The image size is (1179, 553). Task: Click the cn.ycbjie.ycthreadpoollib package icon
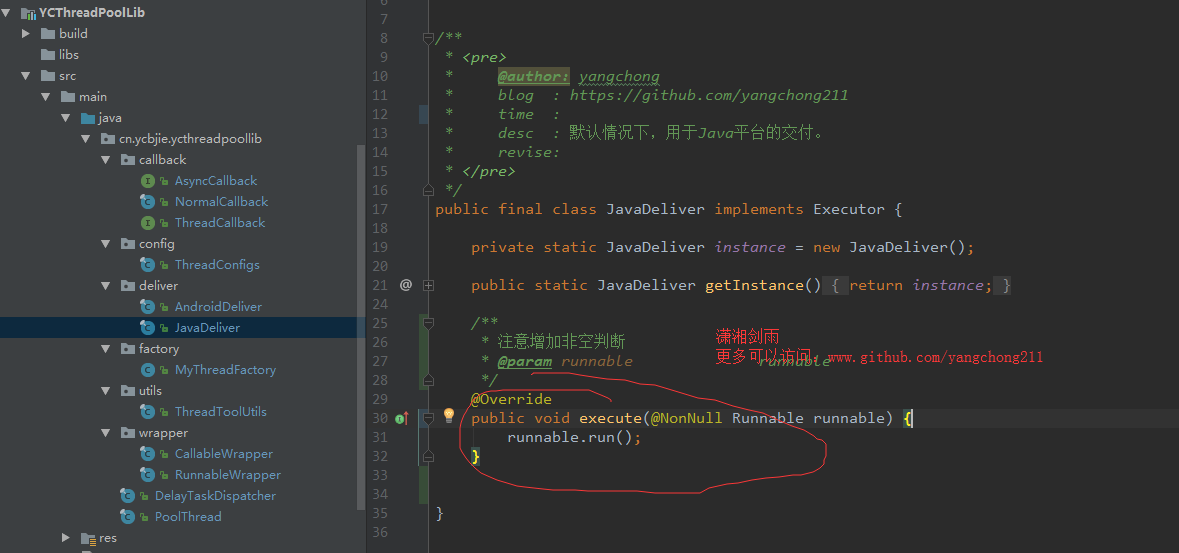[108, 139]
